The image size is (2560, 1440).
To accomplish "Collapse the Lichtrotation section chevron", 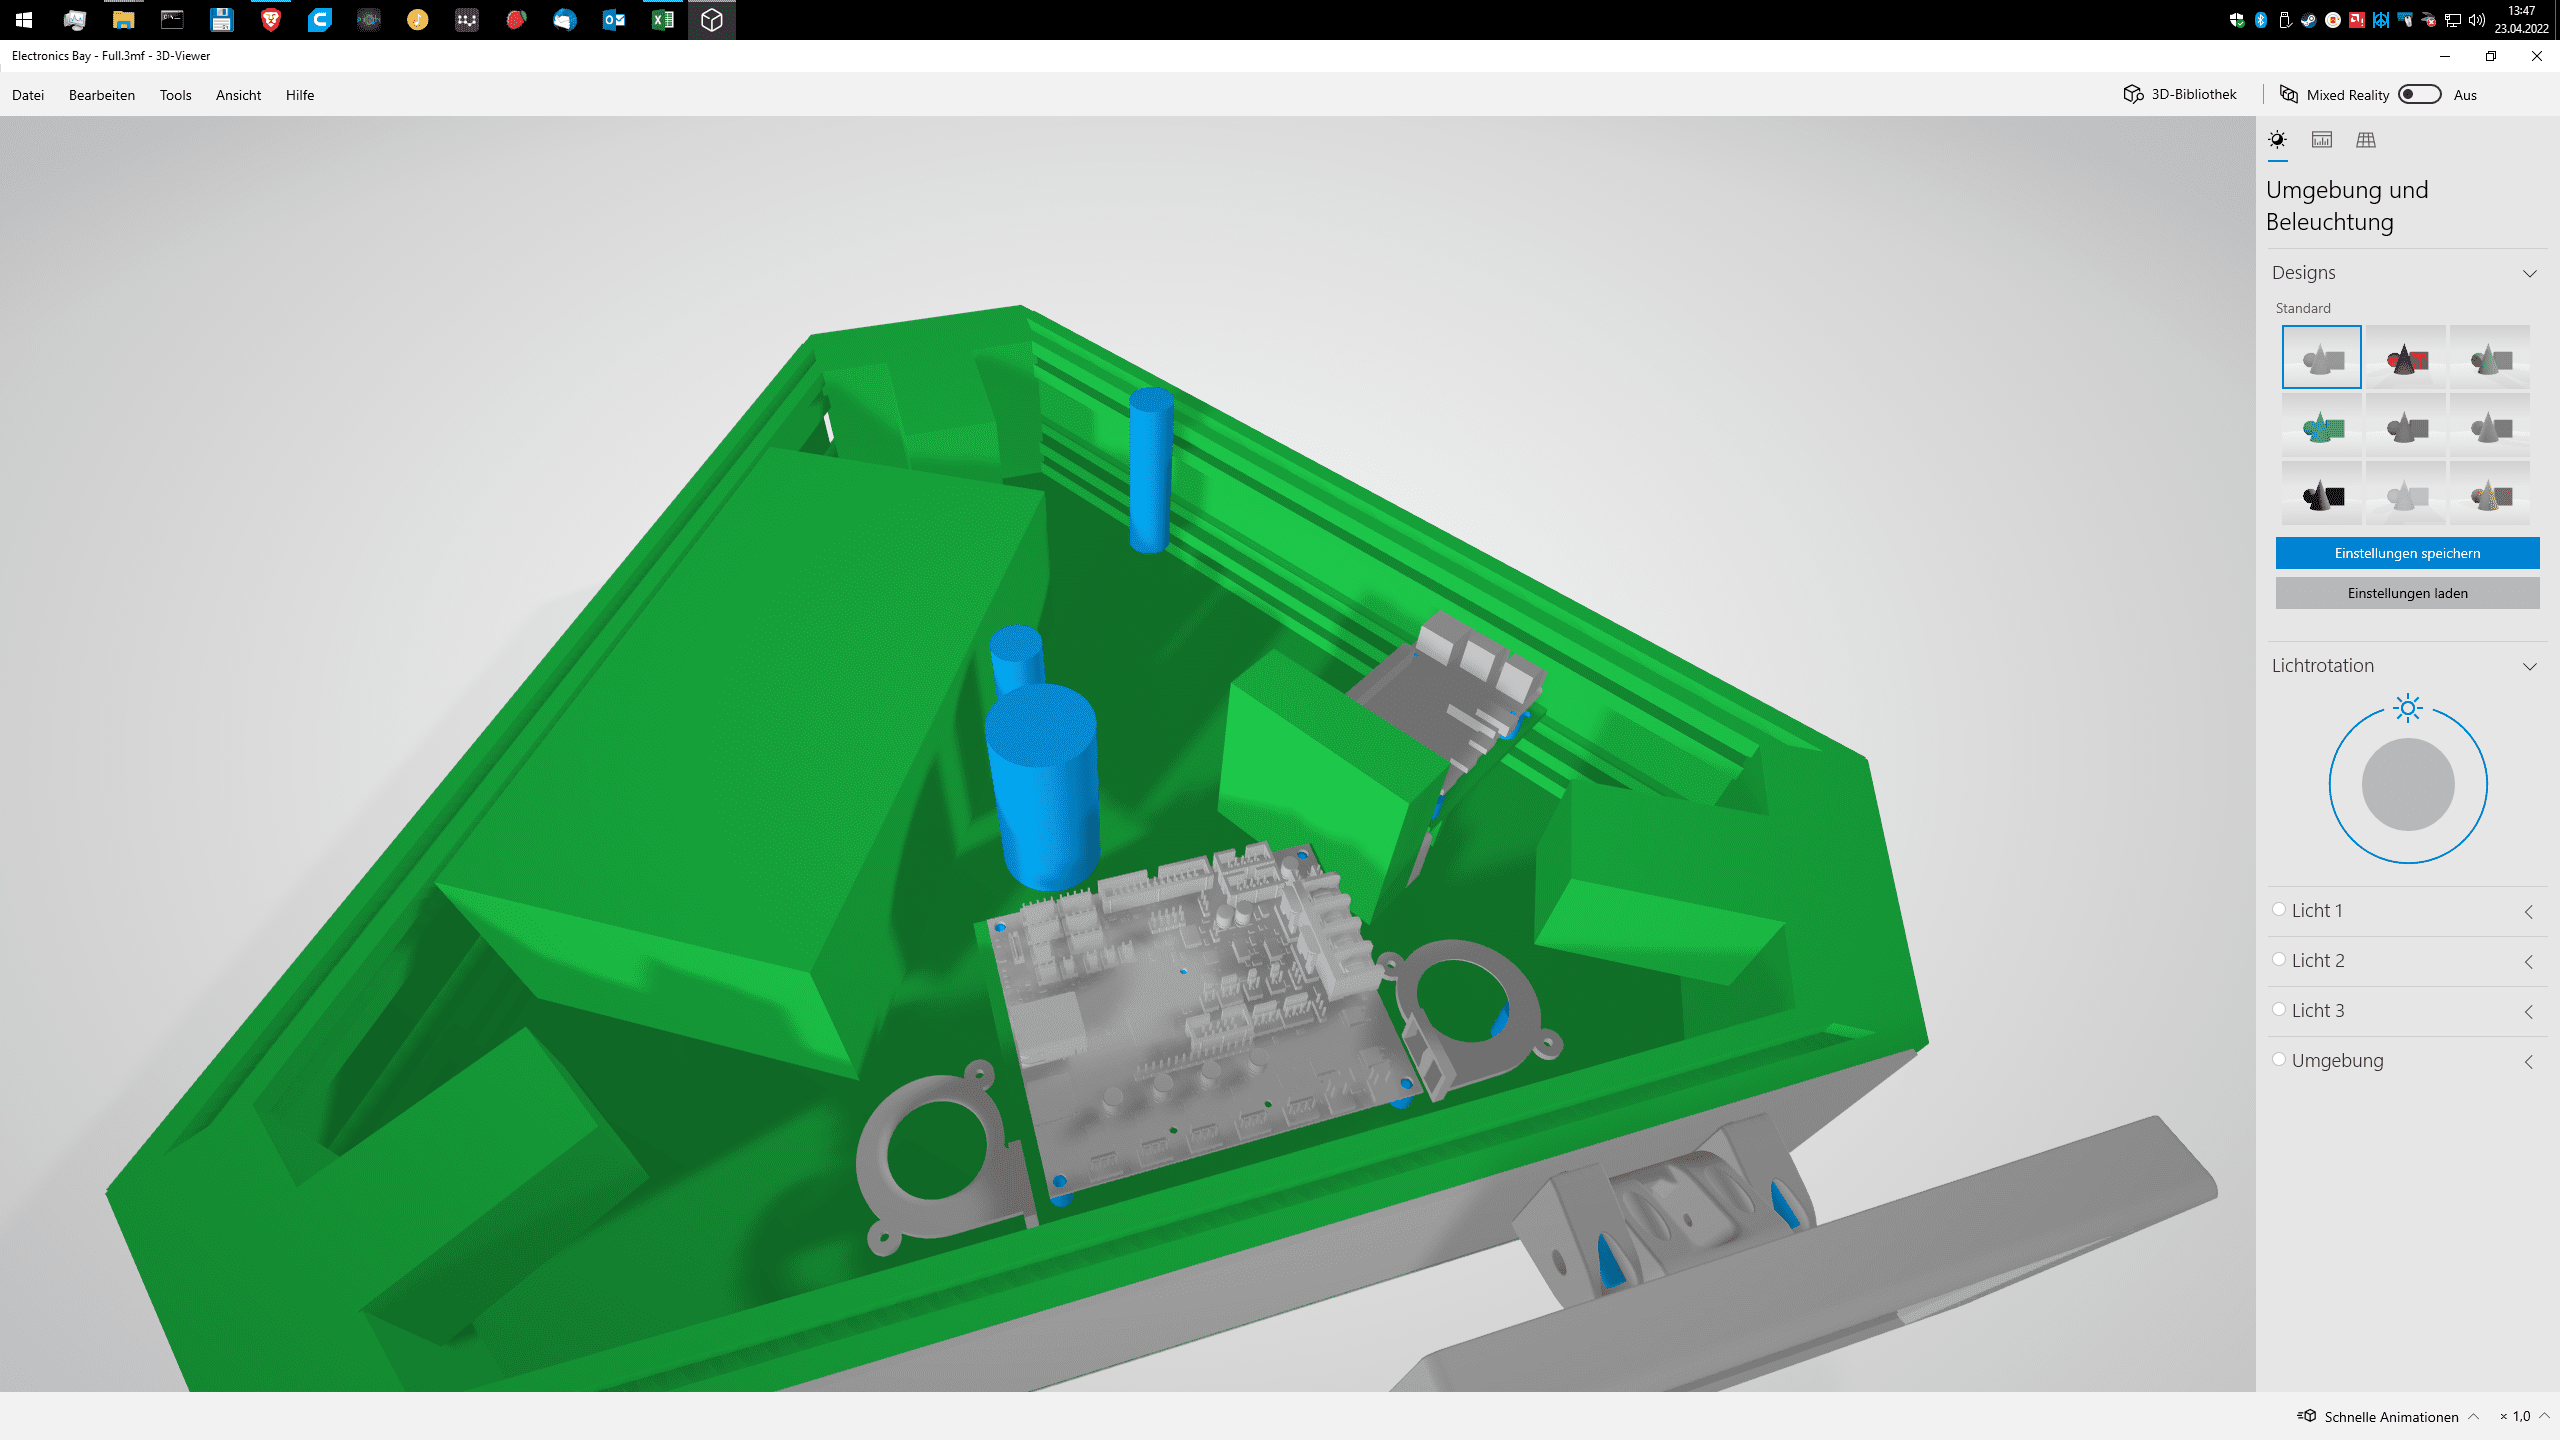I will click(x=2529, y=666).
